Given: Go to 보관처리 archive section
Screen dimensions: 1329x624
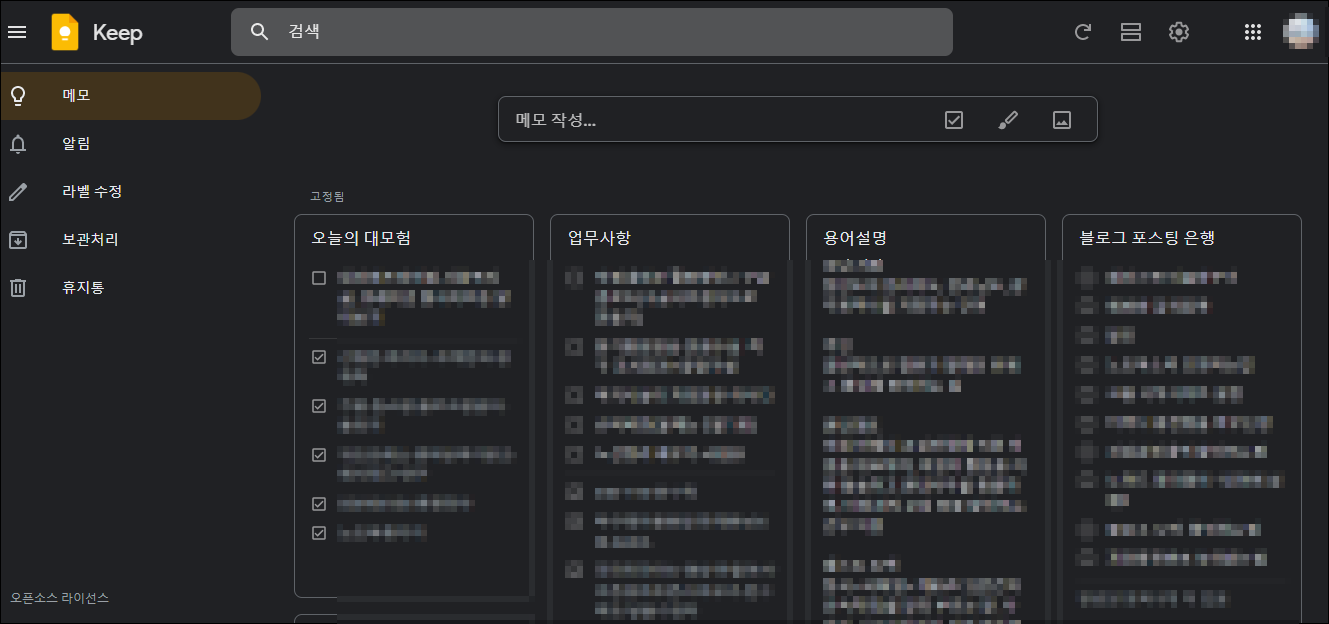Looking at the screenshot, I should tap(130, 240).
